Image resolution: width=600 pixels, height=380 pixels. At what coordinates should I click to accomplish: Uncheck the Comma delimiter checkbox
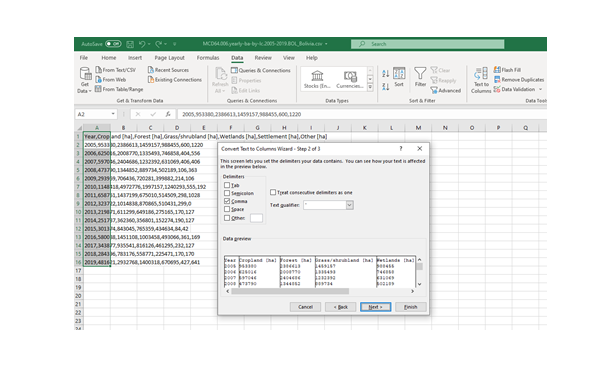(227, 201)
